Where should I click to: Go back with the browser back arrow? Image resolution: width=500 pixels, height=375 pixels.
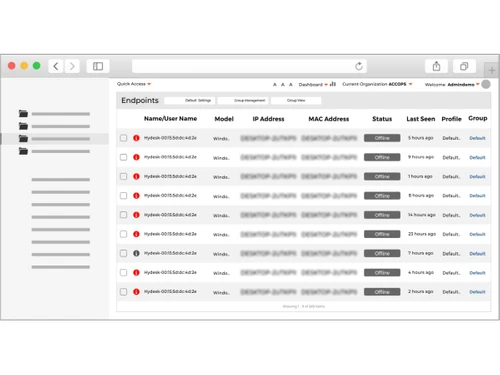(x=56, y=66)
